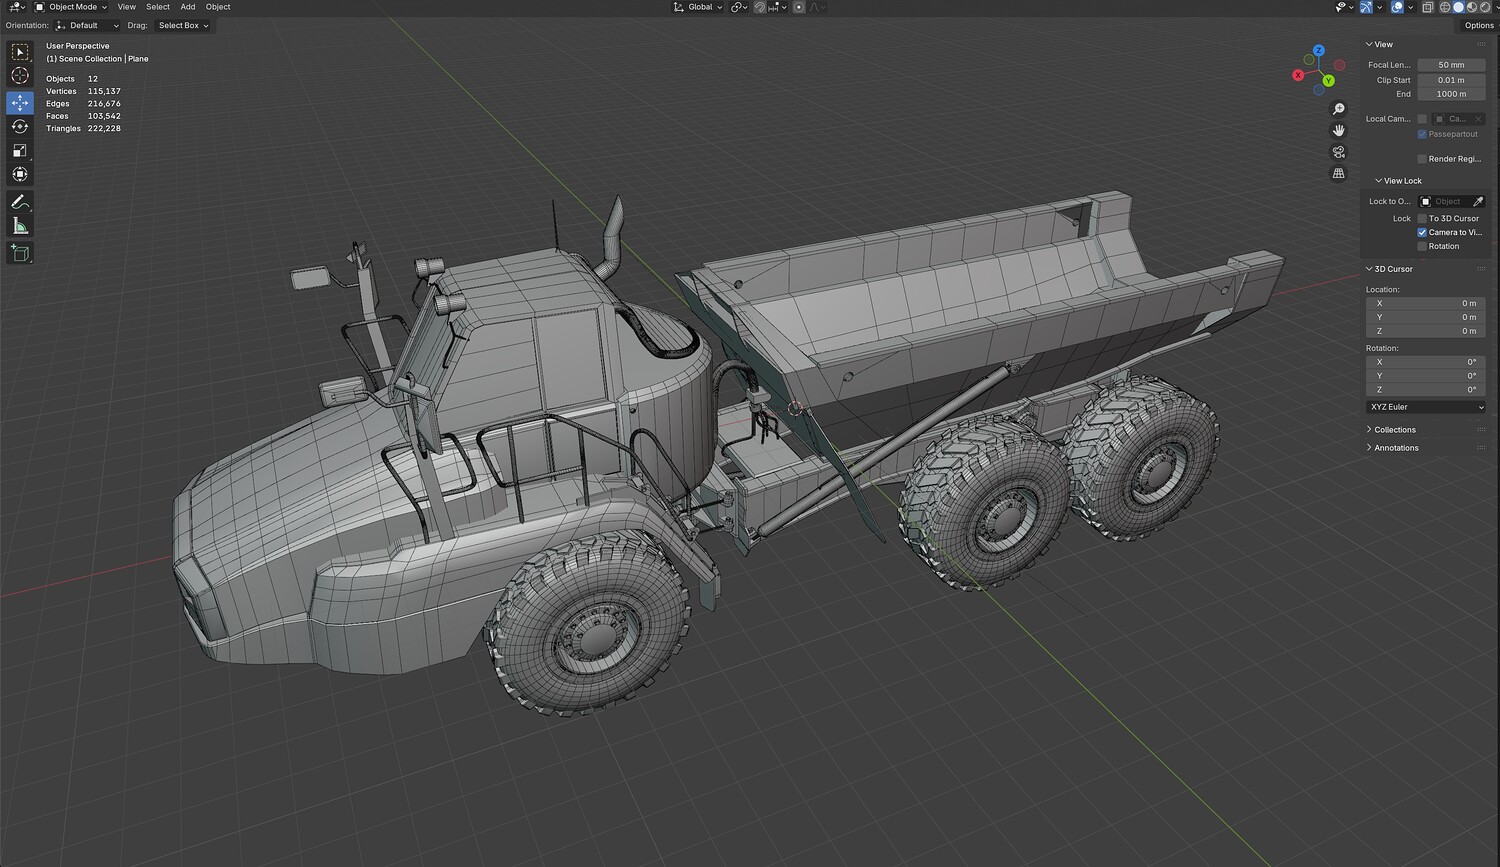Screen dimensions: 1500x867
Task: Enable the Render Region checkbox
Action: point(1422,159)
